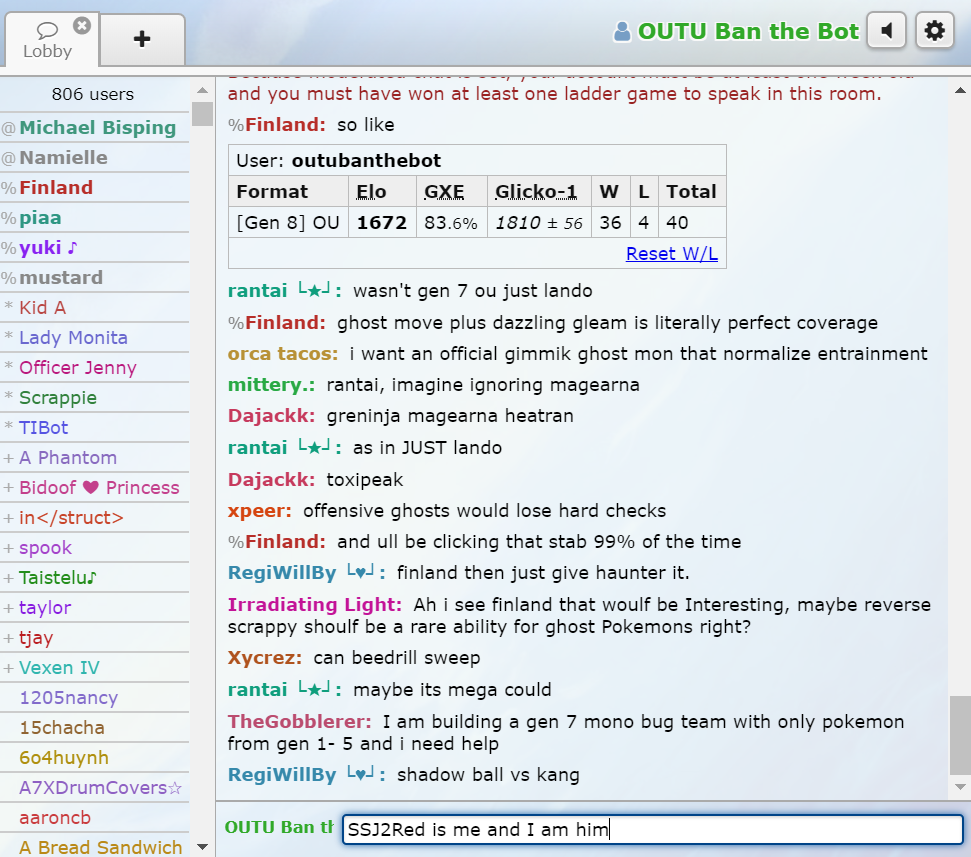This screenshot has height=857, width=971.
Task: Click the user list scroll-down arrow
Action: pos(202,846)
